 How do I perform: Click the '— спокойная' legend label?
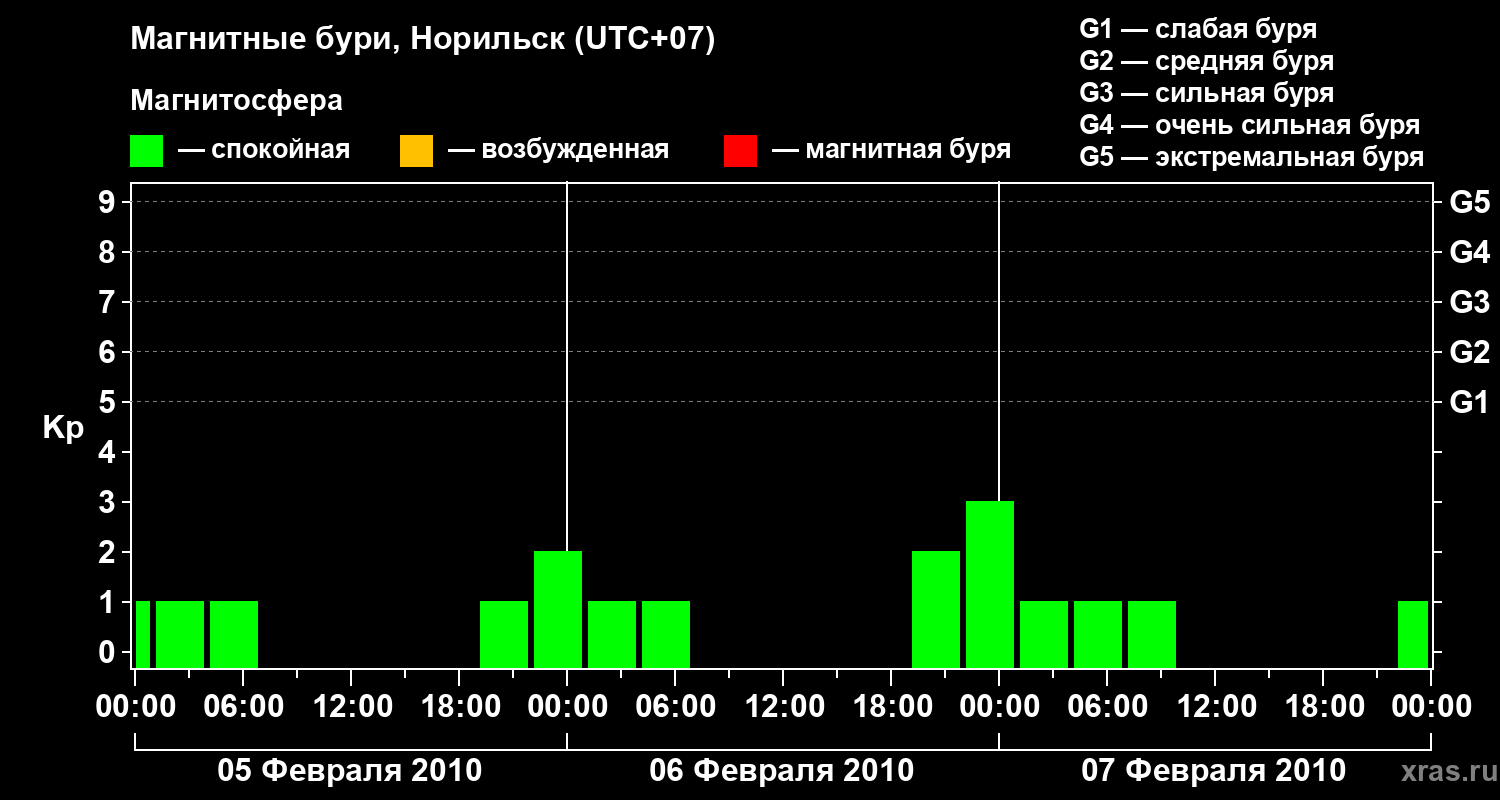pos(264,150)
